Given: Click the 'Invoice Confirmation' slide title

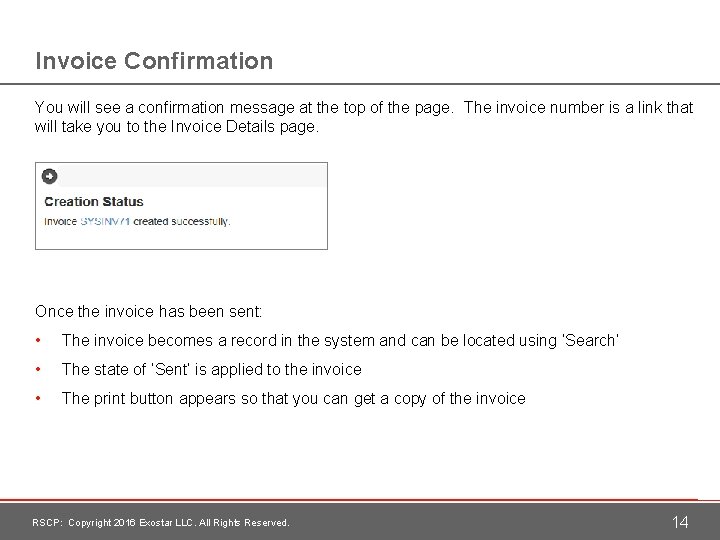Looking at the screenshot, I should pos(154,61).
